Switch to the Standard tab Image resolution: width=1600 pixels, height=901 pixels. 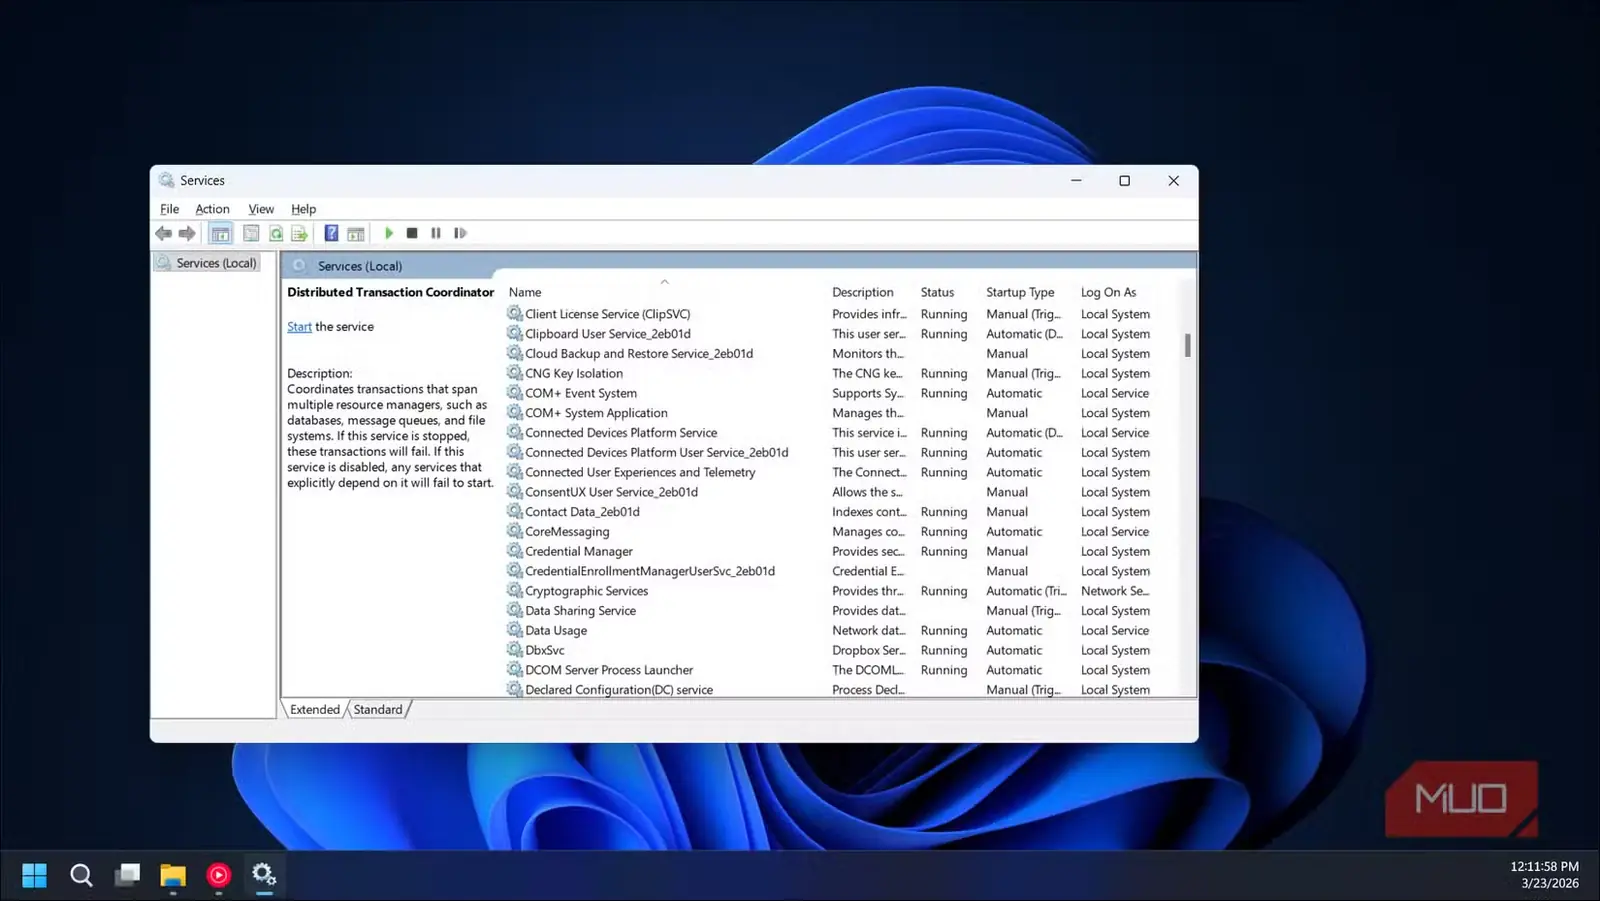(x=378, y=709)
